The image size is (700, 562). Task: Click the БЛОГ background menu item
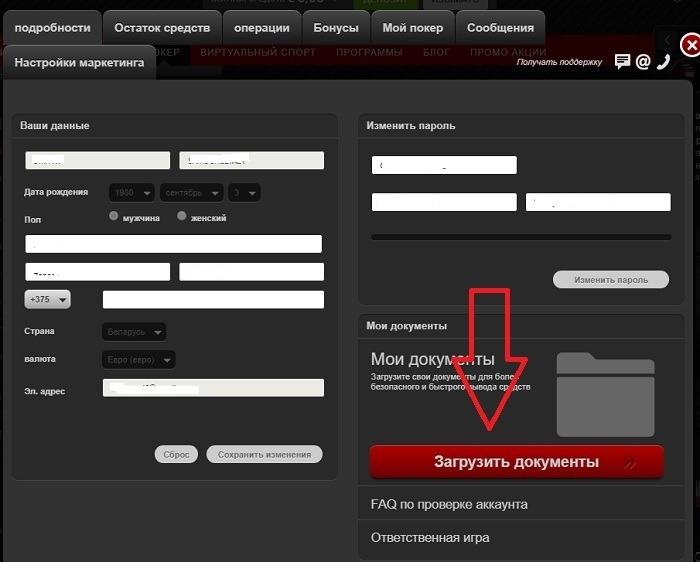click(436, 52)
